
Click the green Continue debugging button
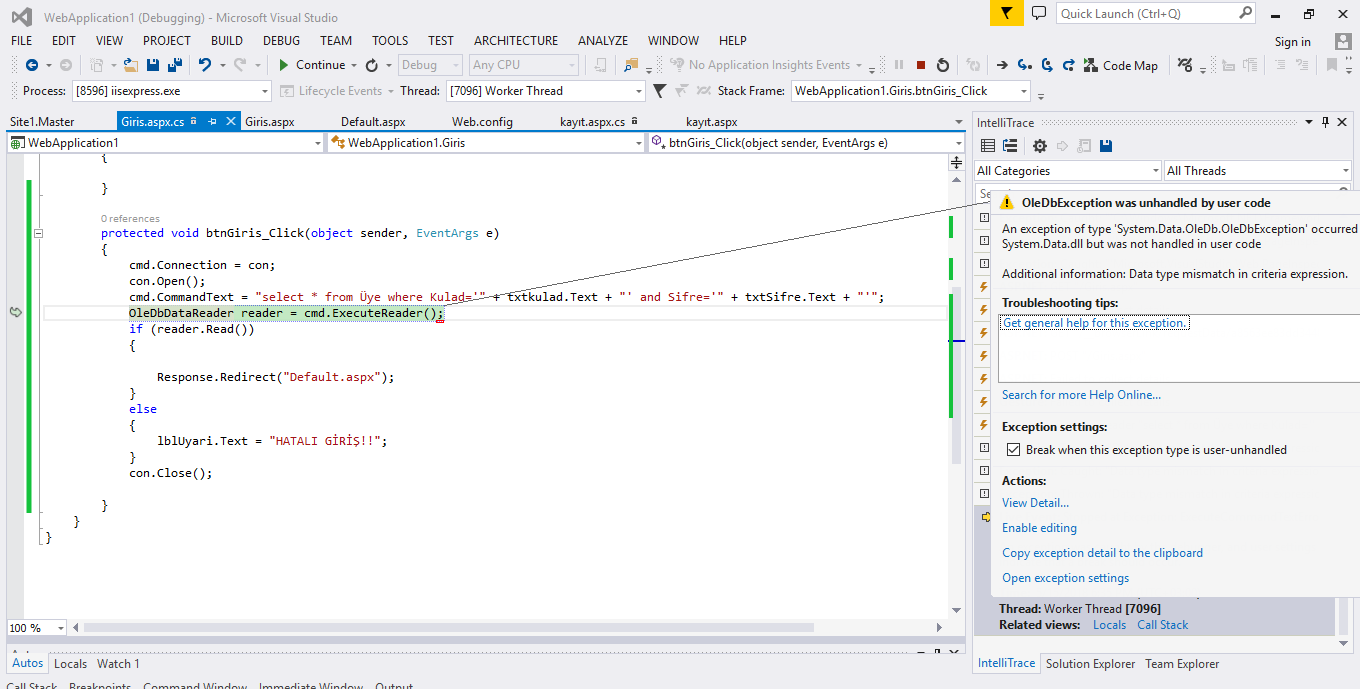click(311, 65)
